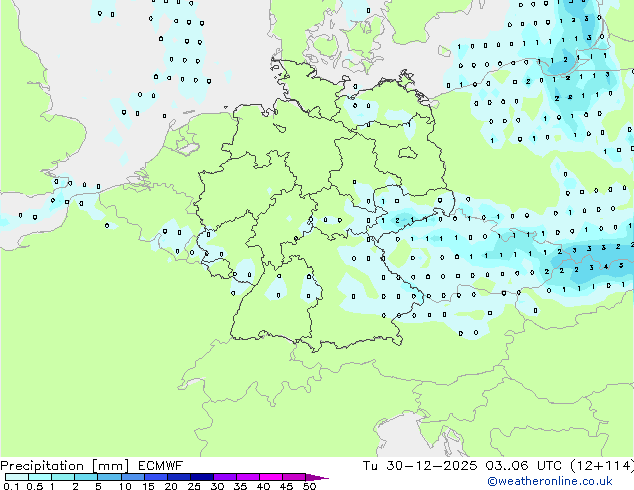Viewport: 634px width, 490px height.
Task: Click the 'ECMWF' model label
Action: coord(161,466)
